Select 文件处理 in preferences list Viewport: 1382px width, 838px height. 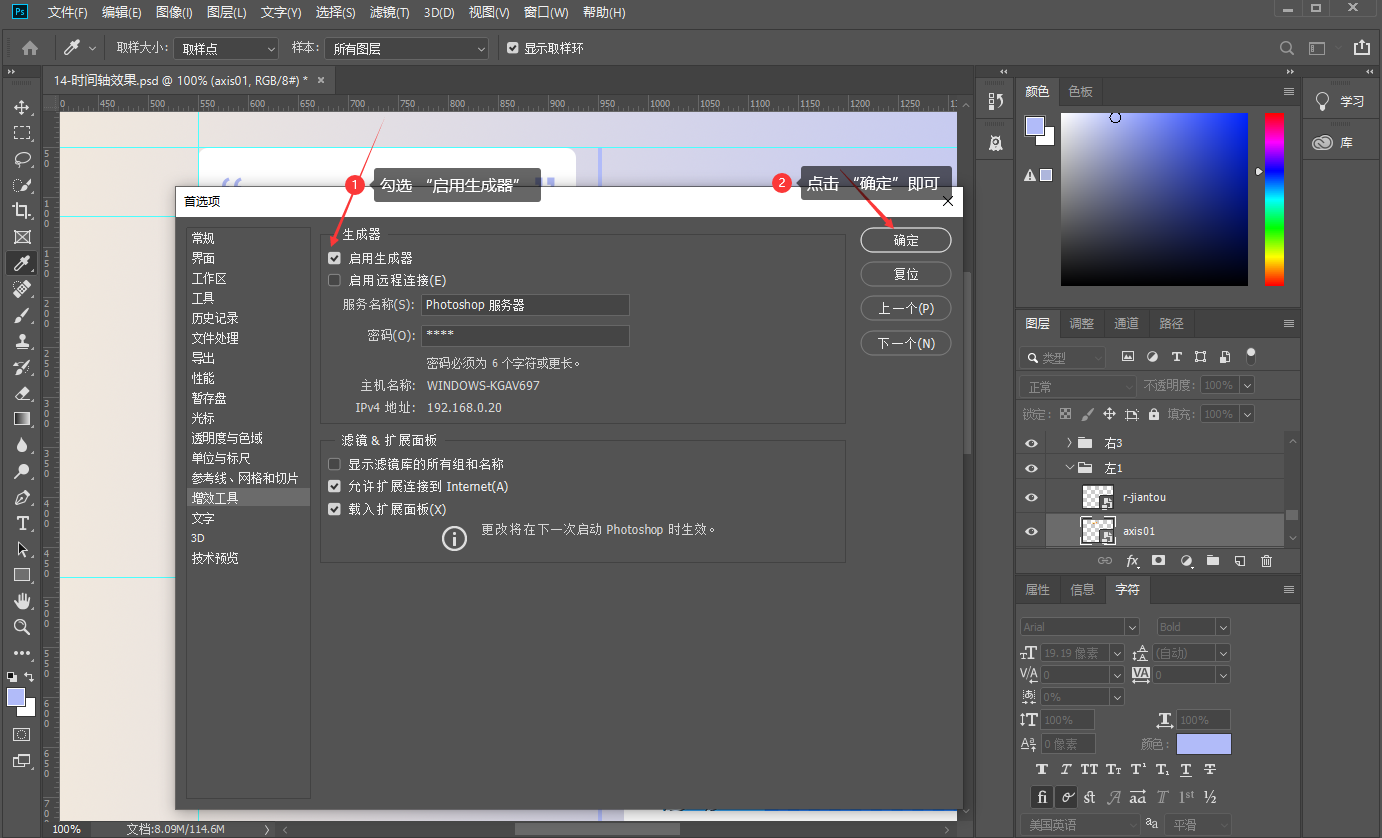point(215,338)
